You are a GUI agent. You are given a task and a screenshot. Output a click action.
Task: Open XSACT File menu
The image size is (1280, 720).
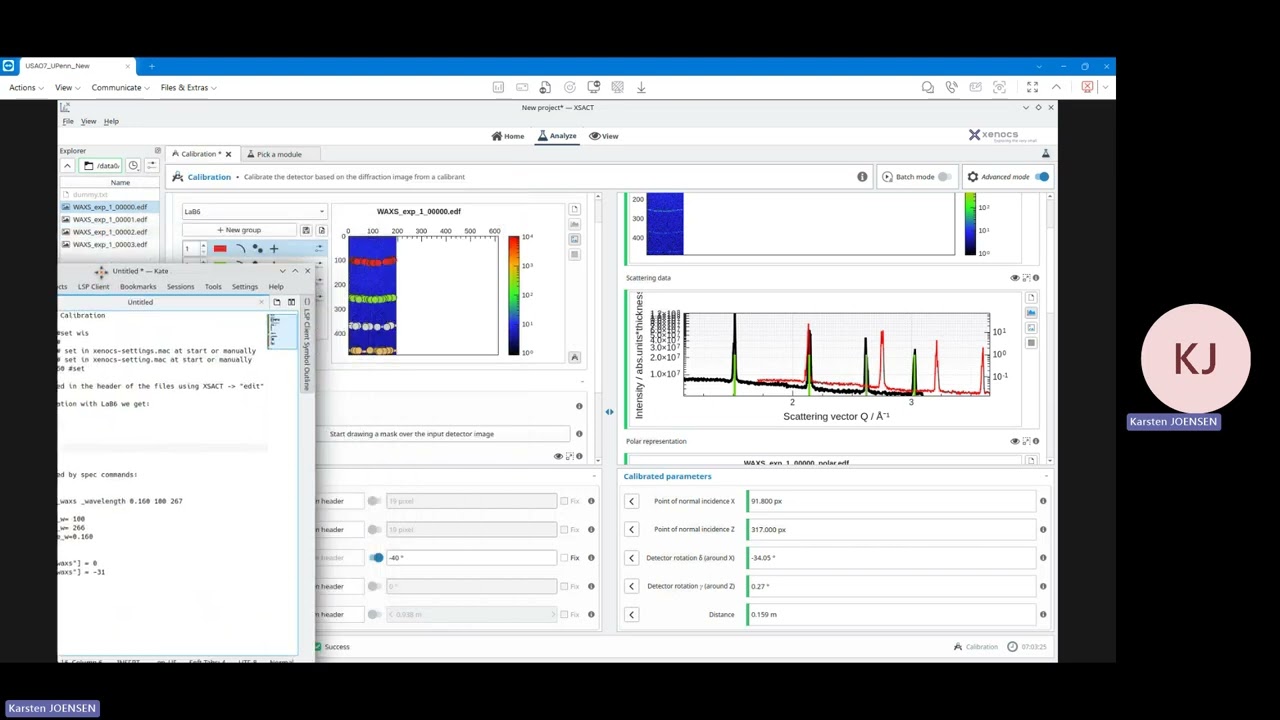68,122
